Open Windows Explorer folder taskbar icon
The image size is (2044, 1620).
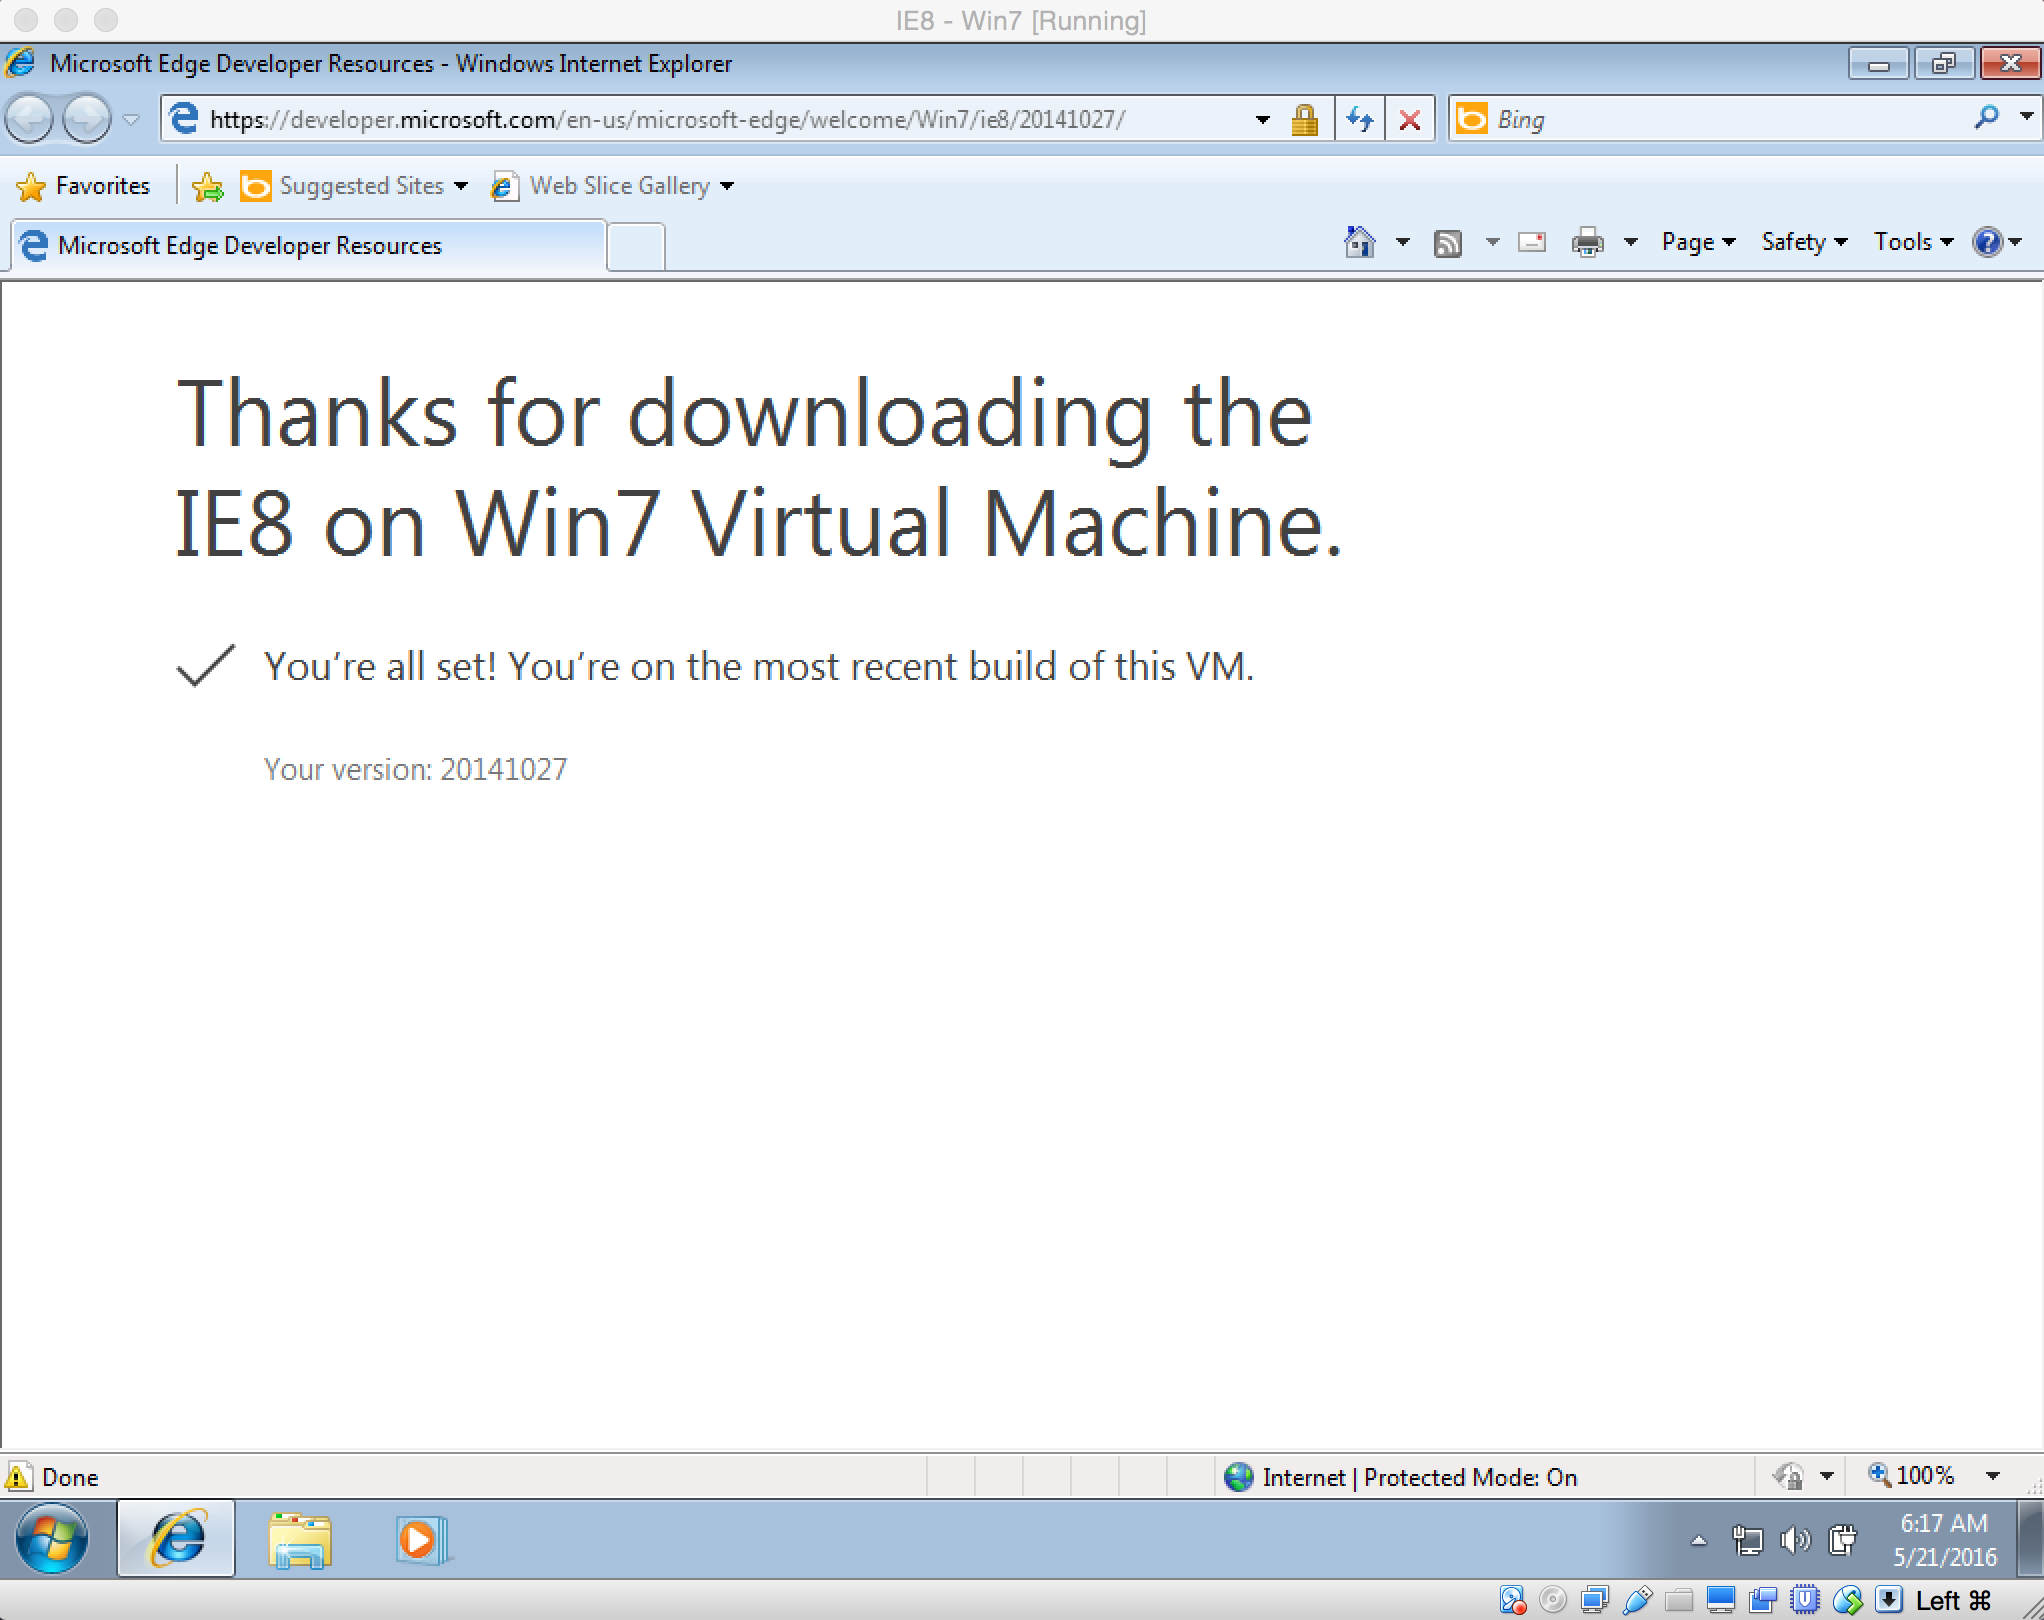tap(300, 1540)
